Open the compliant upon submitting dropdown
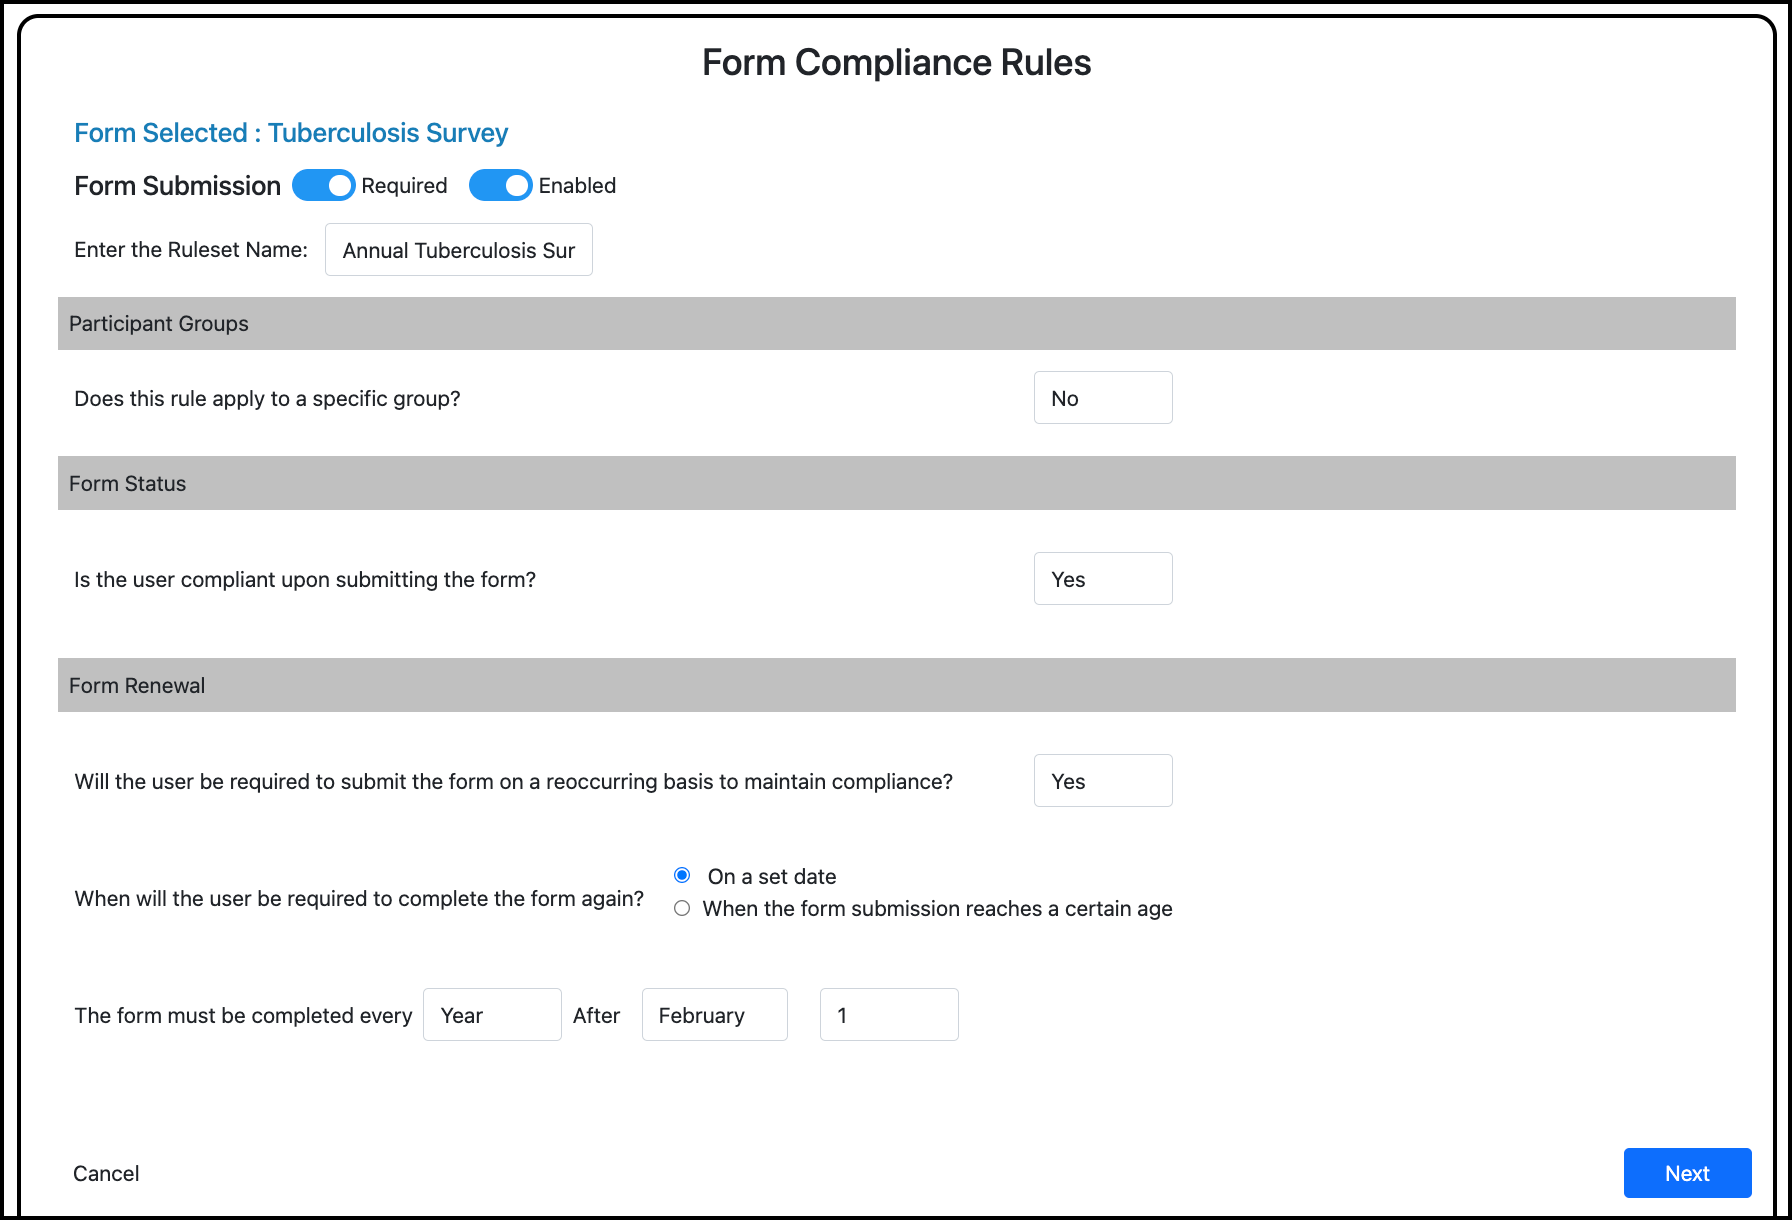1792x1220 pixels. (x=1103, y=579)
